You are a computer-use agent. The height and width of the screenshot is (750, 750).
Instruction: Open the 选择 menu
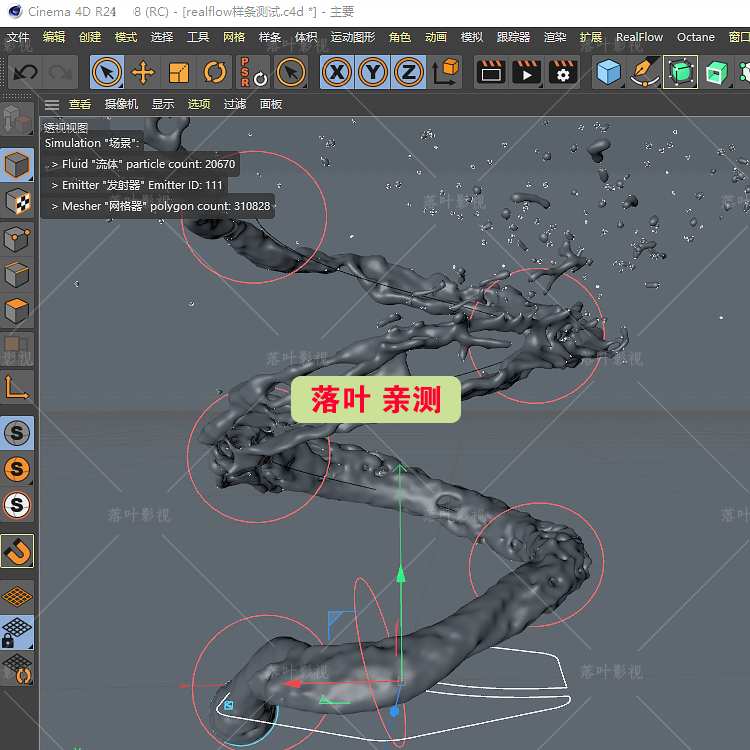point(162,37)
